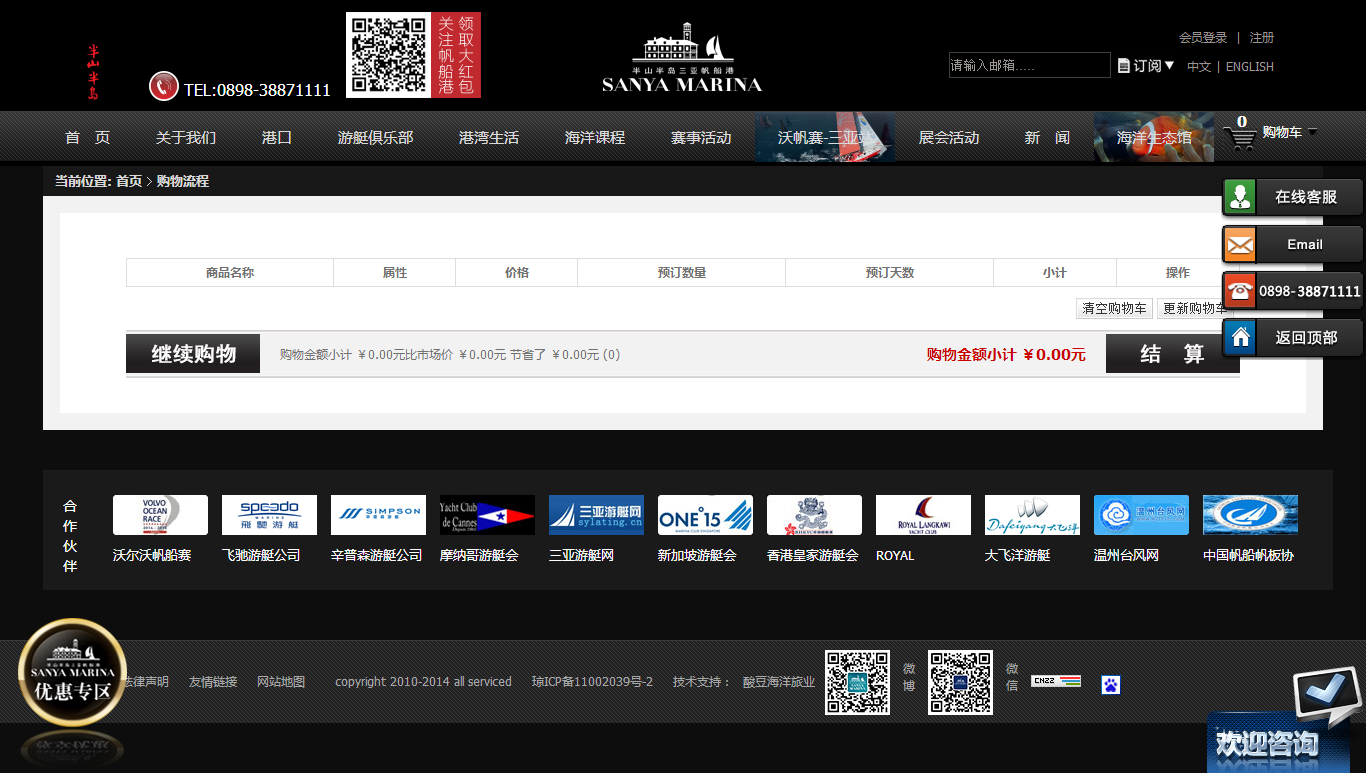This screenshot has width=1366, height=773.
Task: Click the Baidu paw icon in the footer
Action: coord(1110,684)
